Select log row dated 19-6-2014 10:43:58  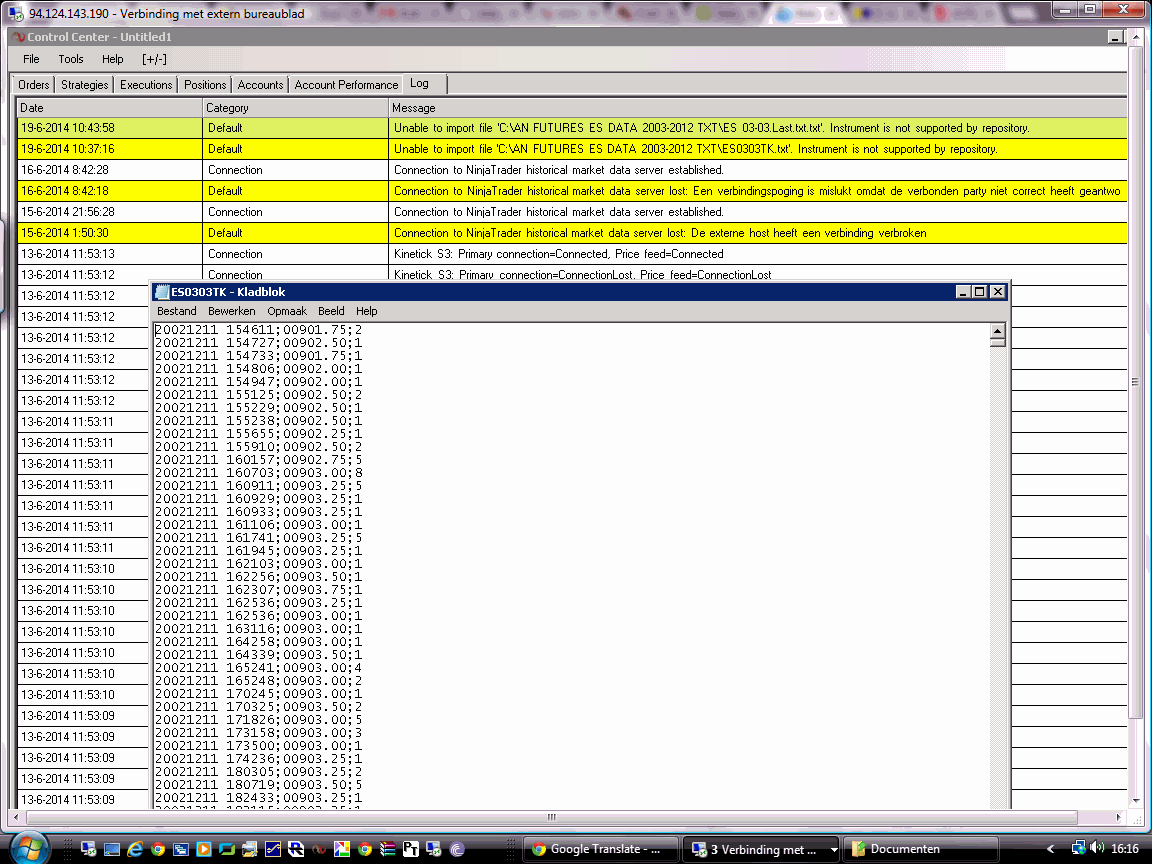click(572, 128)
